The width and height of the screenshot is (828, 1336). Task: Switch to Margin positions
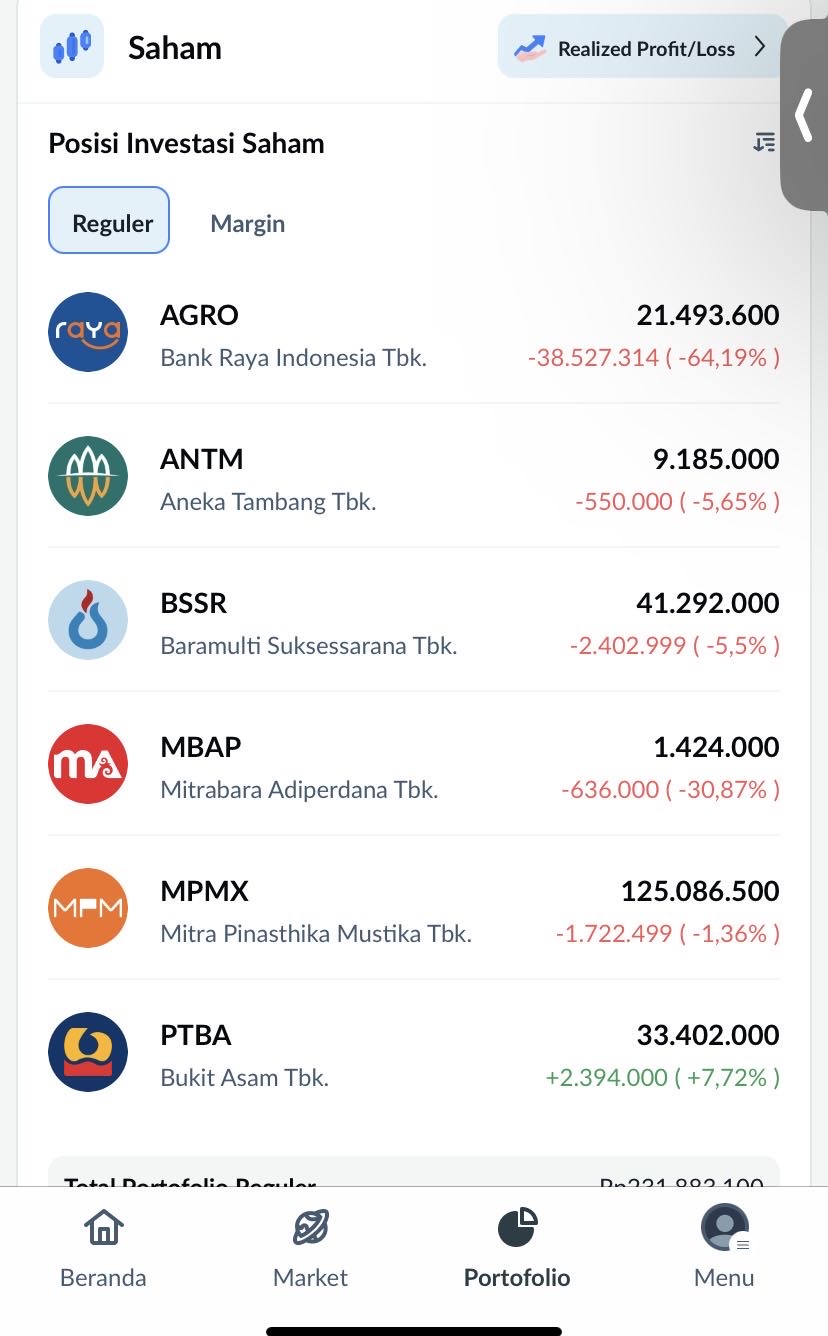tap(247, 223)
